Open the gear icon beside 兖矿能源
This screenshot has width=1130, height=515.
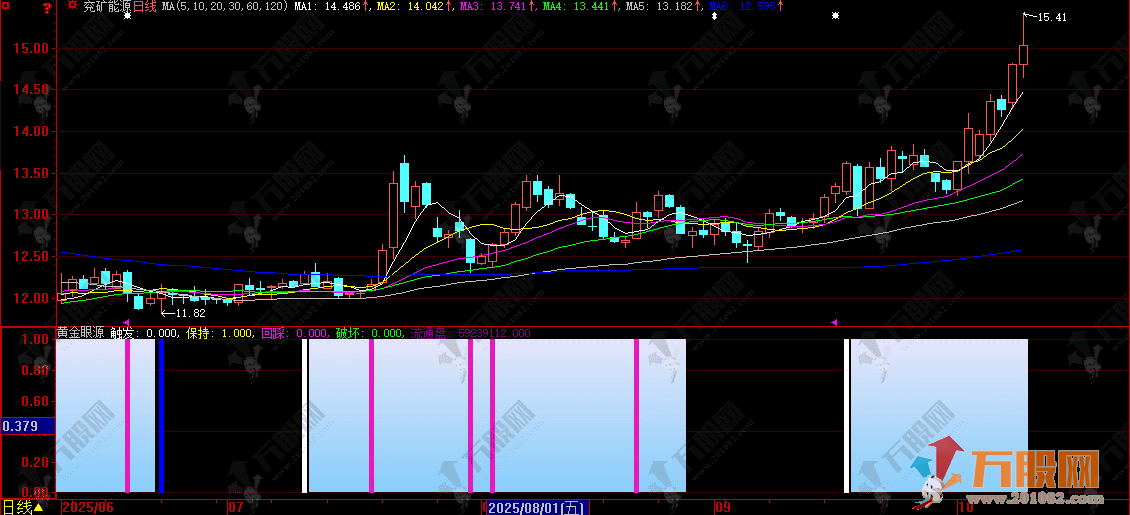pyautogui.click(x=72, y=6)
